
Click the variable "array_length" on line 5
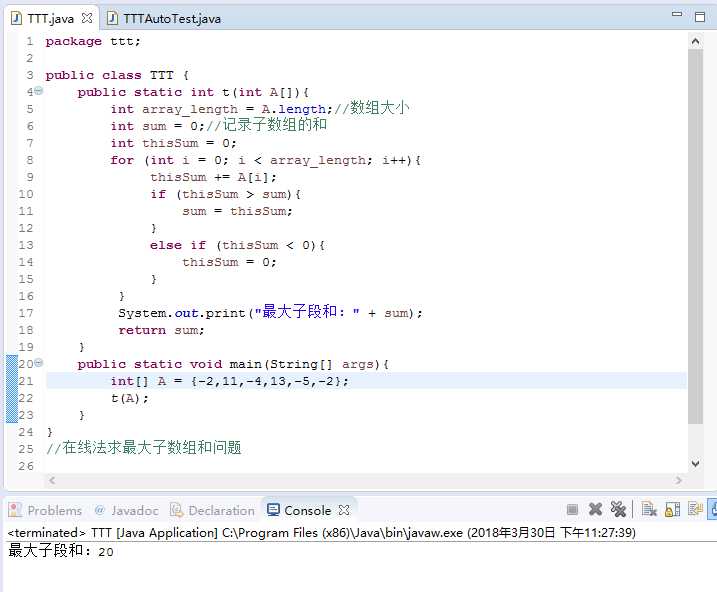tap(190, 110)
